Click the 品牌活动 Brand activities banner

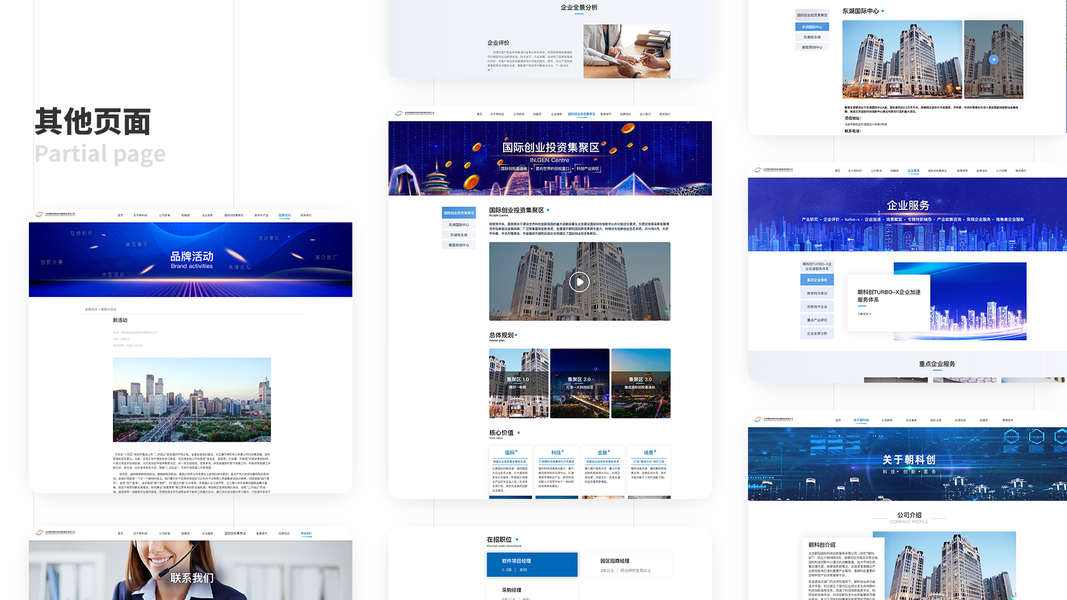click(191, 259)
